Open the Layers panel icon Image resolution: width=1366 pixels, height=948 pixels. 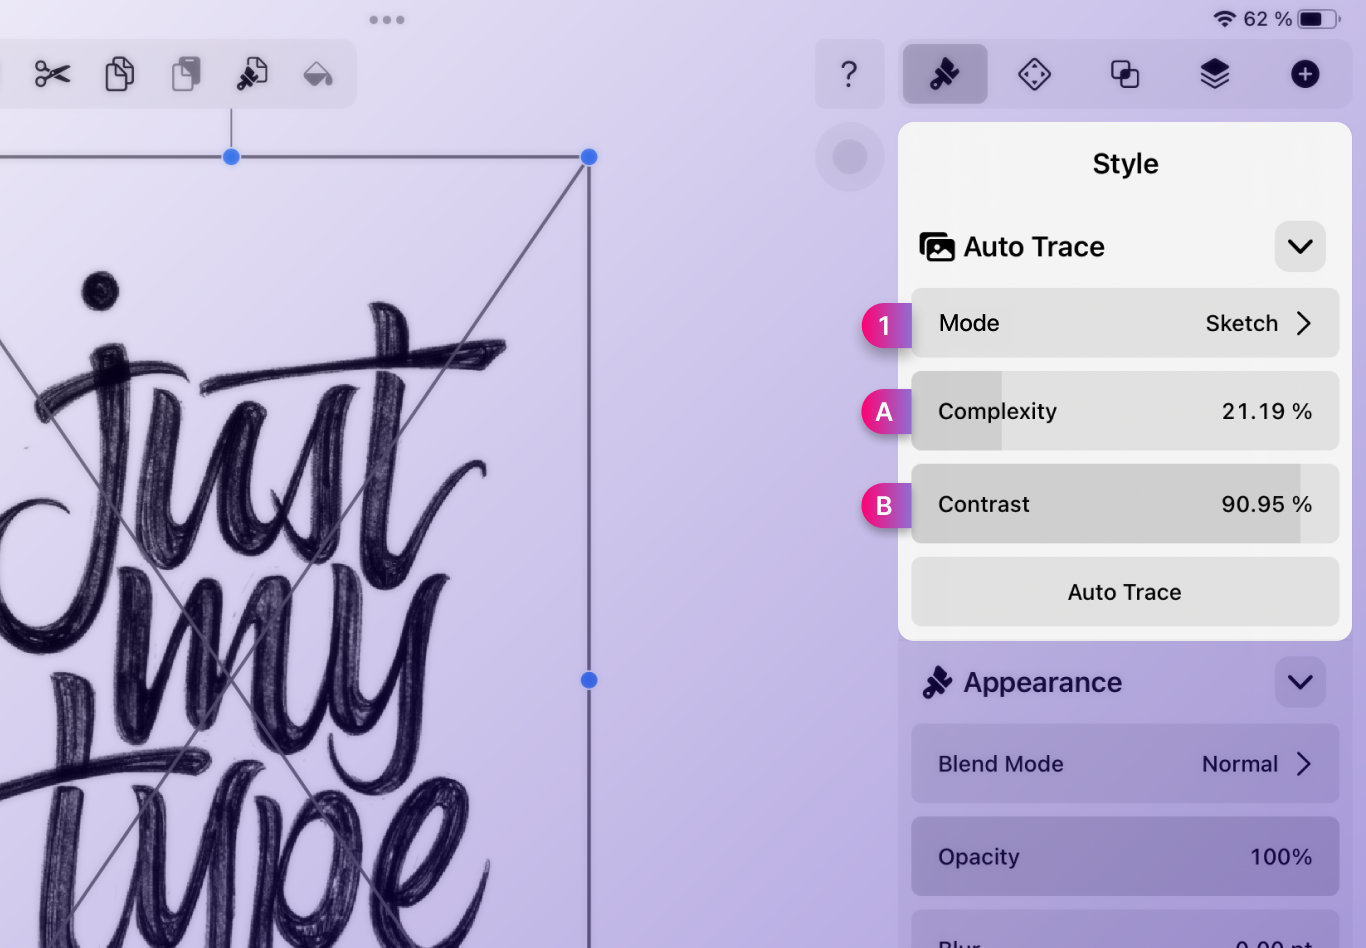coord(1213,74)
